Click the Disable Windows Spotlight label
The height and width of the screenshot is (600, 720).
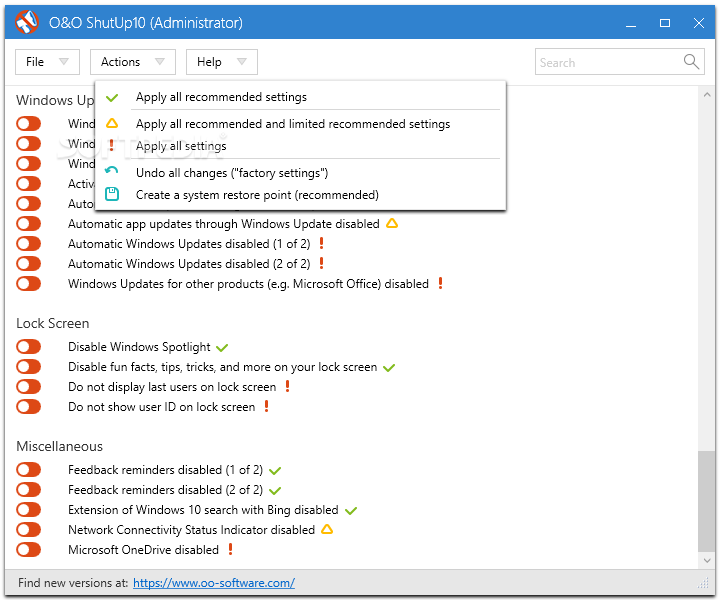click(139, 347)
